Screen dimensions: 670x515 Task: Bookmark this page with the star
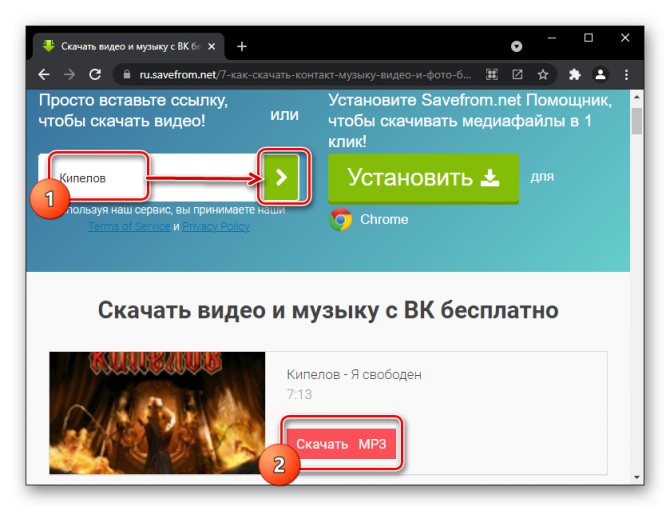pos(543,75)
